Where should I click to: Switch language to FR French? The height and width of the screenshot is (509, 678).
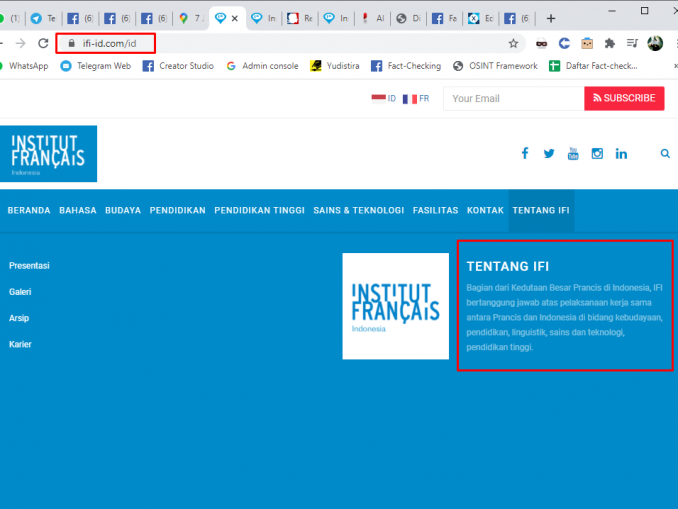pyautogui.click(x=416, y=99)
